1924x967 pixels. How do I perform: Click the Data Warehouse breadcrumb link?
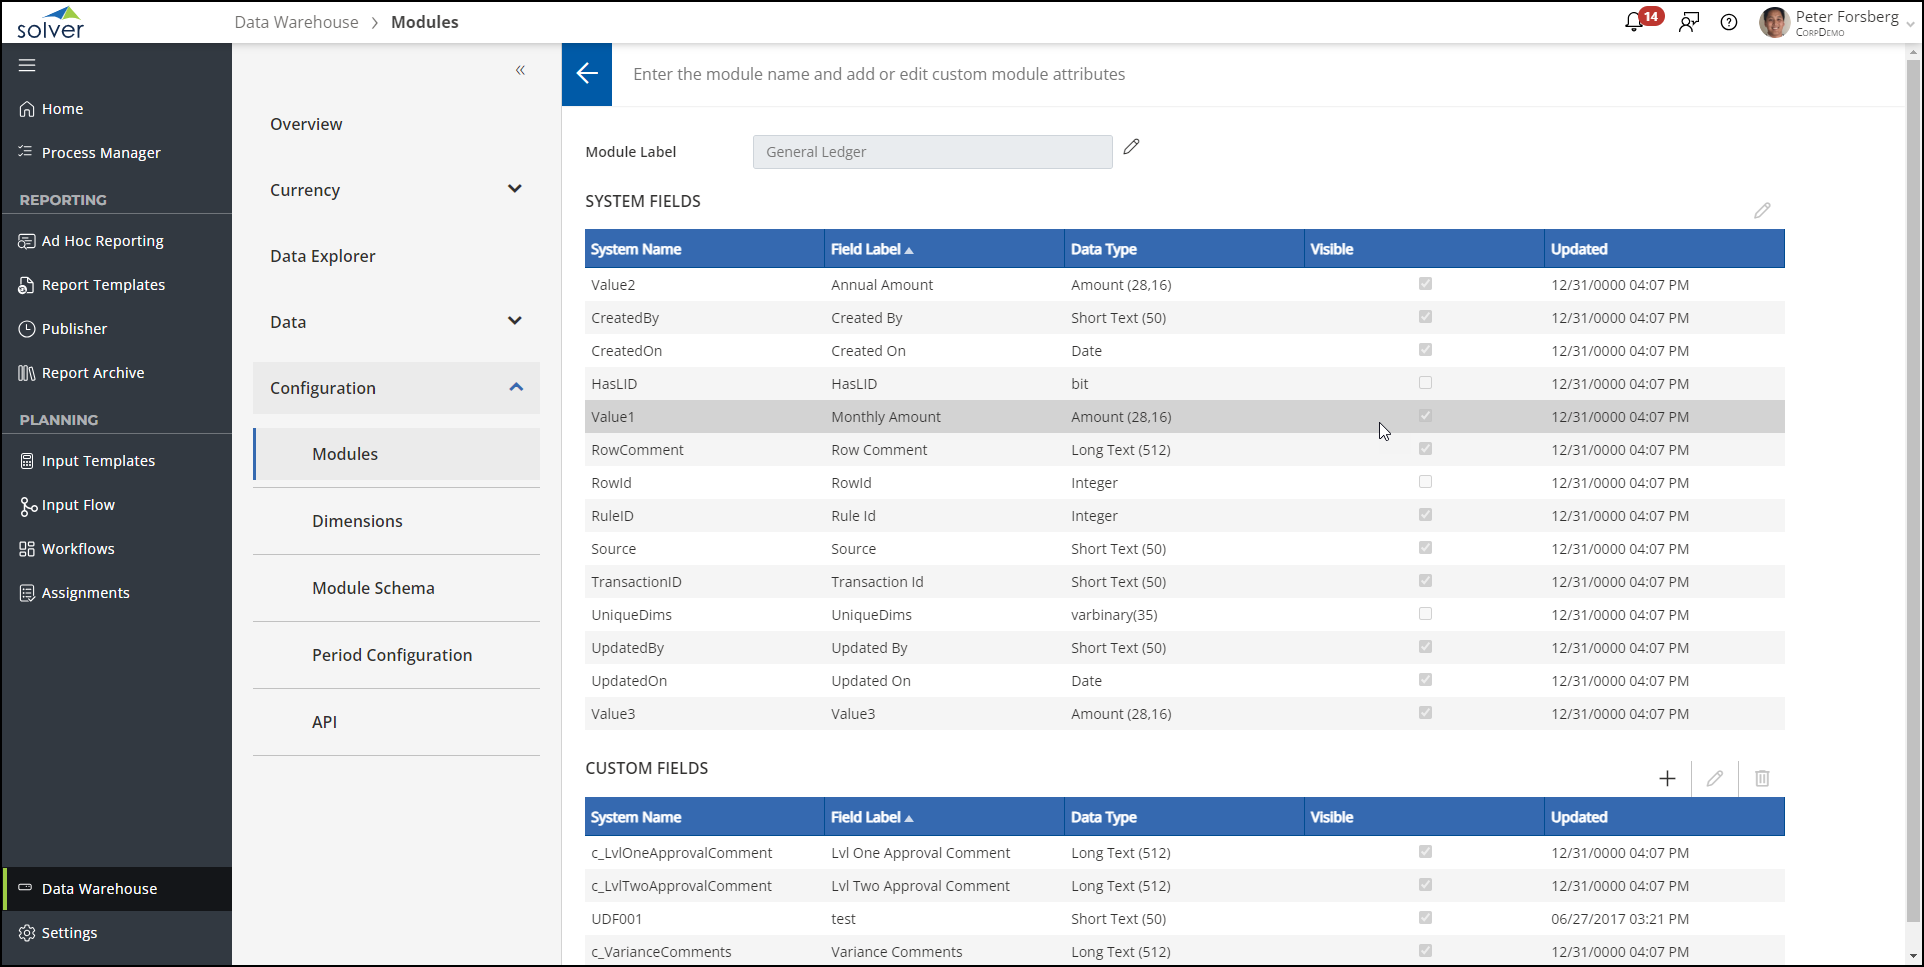(x=296, y=22)
